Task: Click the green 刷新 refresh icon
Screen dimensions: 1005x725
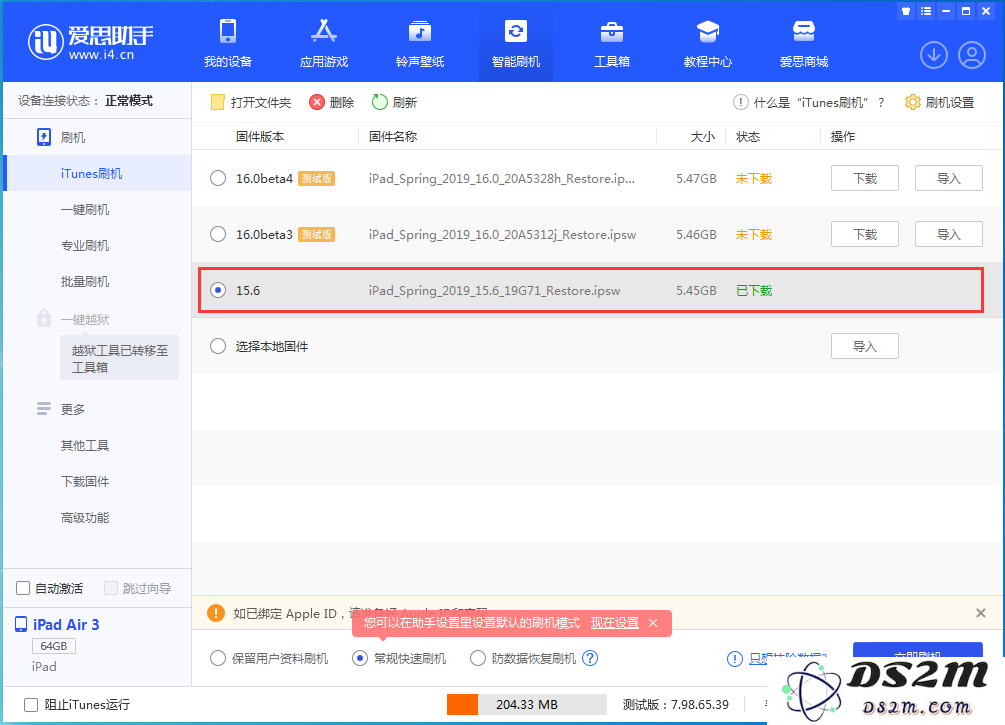Action: pyautogui.click(x=379, y=103)
